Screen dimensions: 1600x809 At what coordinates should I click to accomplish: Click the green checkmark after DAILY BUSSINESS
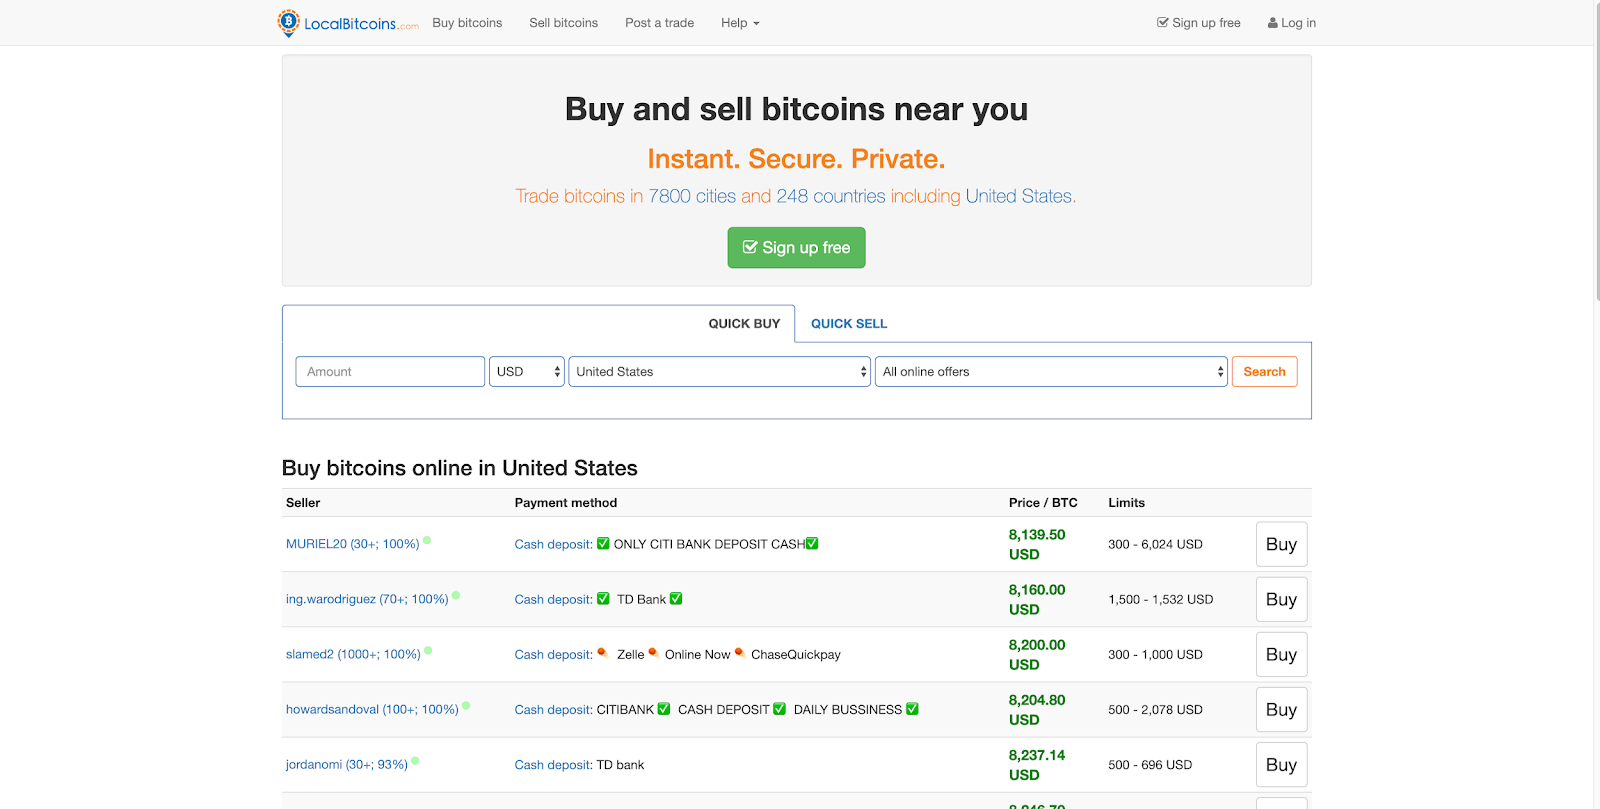click(x=912, y=709)
